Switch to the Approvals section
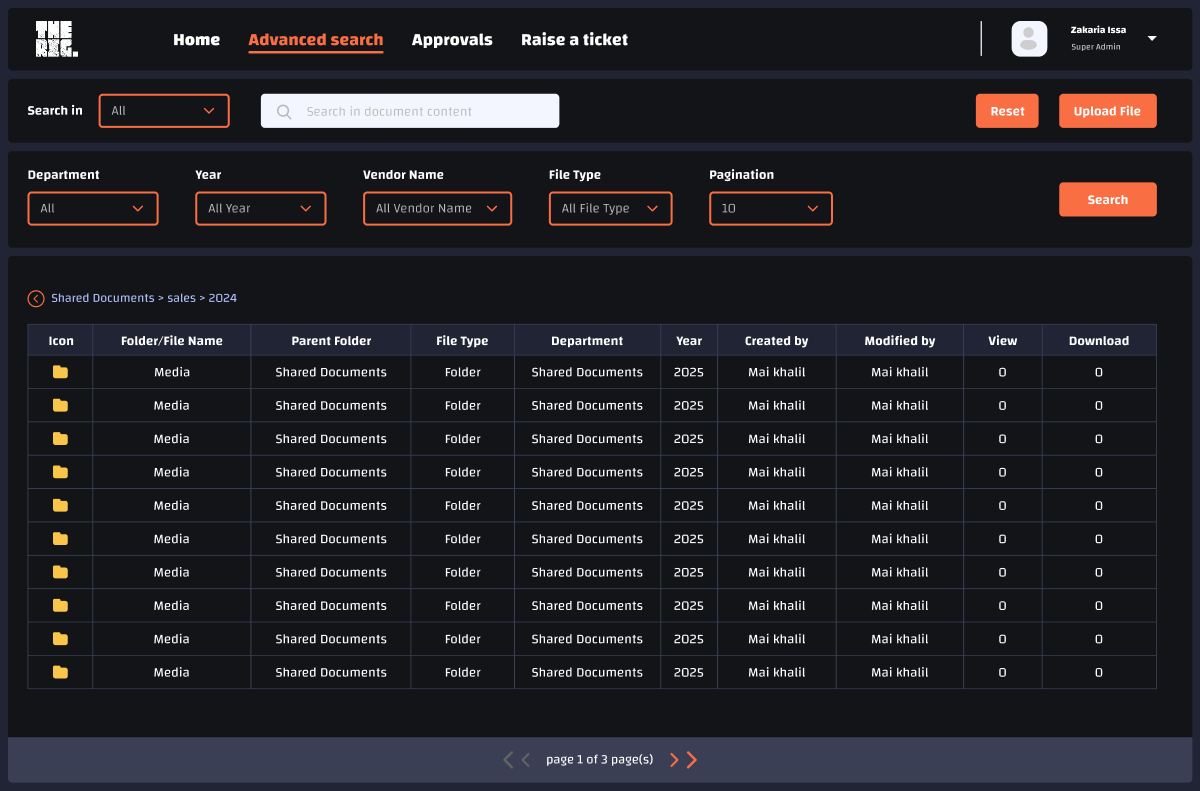Viewport: 1200px width, 791px height. 452,39
